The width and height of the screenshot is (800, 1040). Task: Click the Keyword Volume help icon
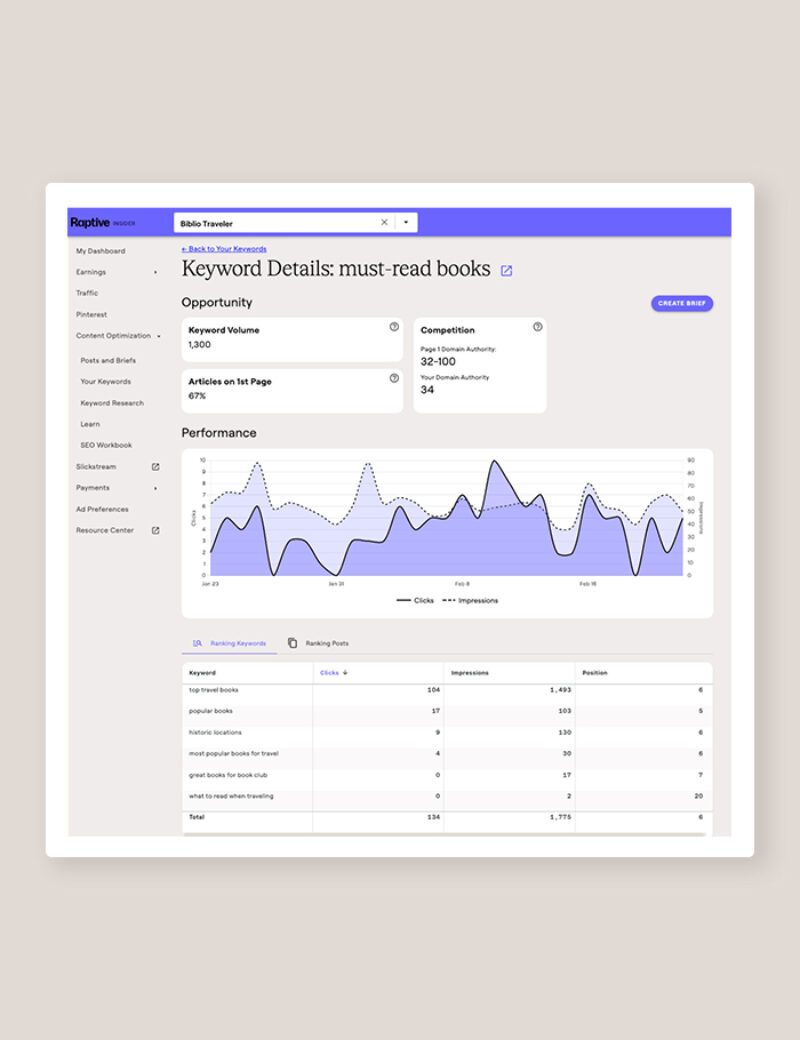coord(394,327)
